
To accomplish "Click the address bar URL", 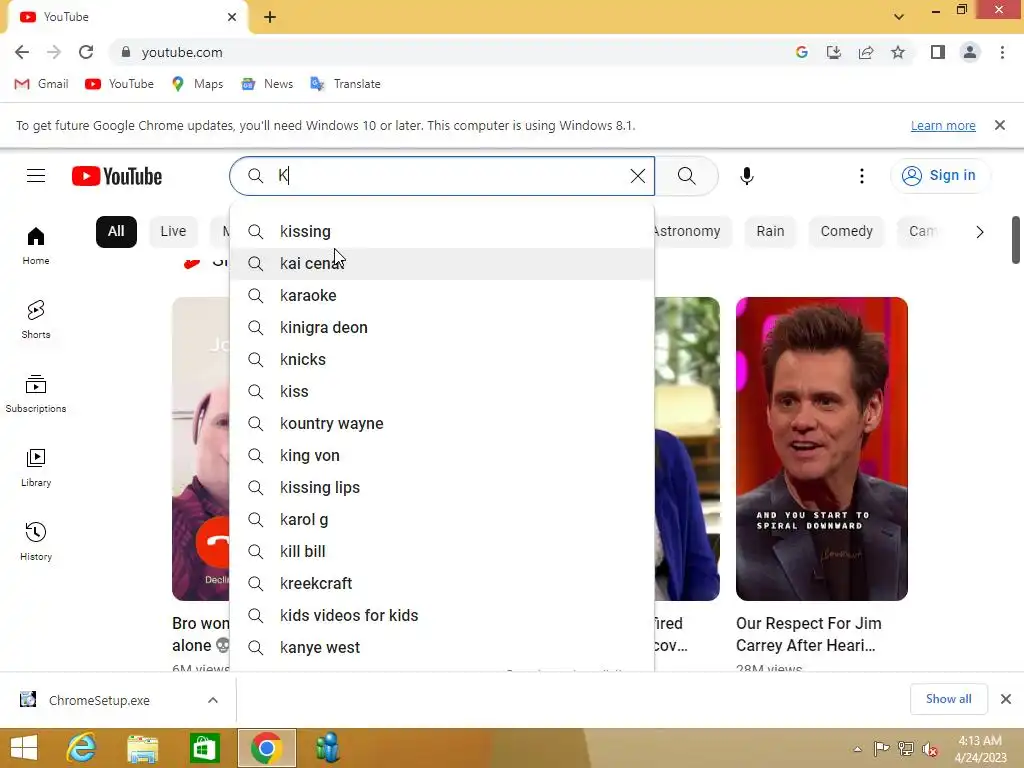I will pos(182,52).
